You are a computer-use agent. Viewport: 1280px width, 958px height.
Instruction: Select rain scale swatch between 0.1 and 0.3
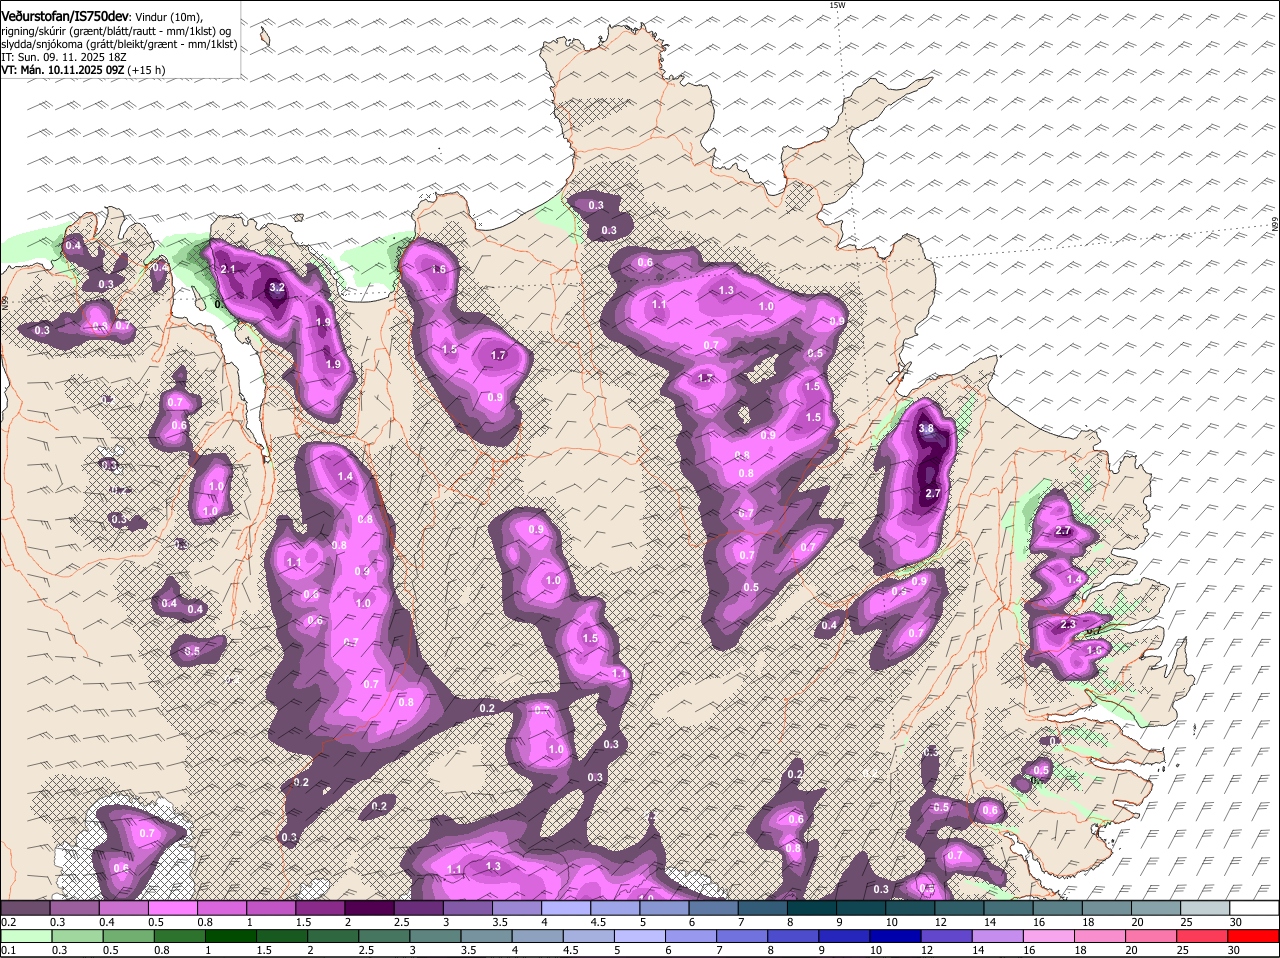[25, 936]
